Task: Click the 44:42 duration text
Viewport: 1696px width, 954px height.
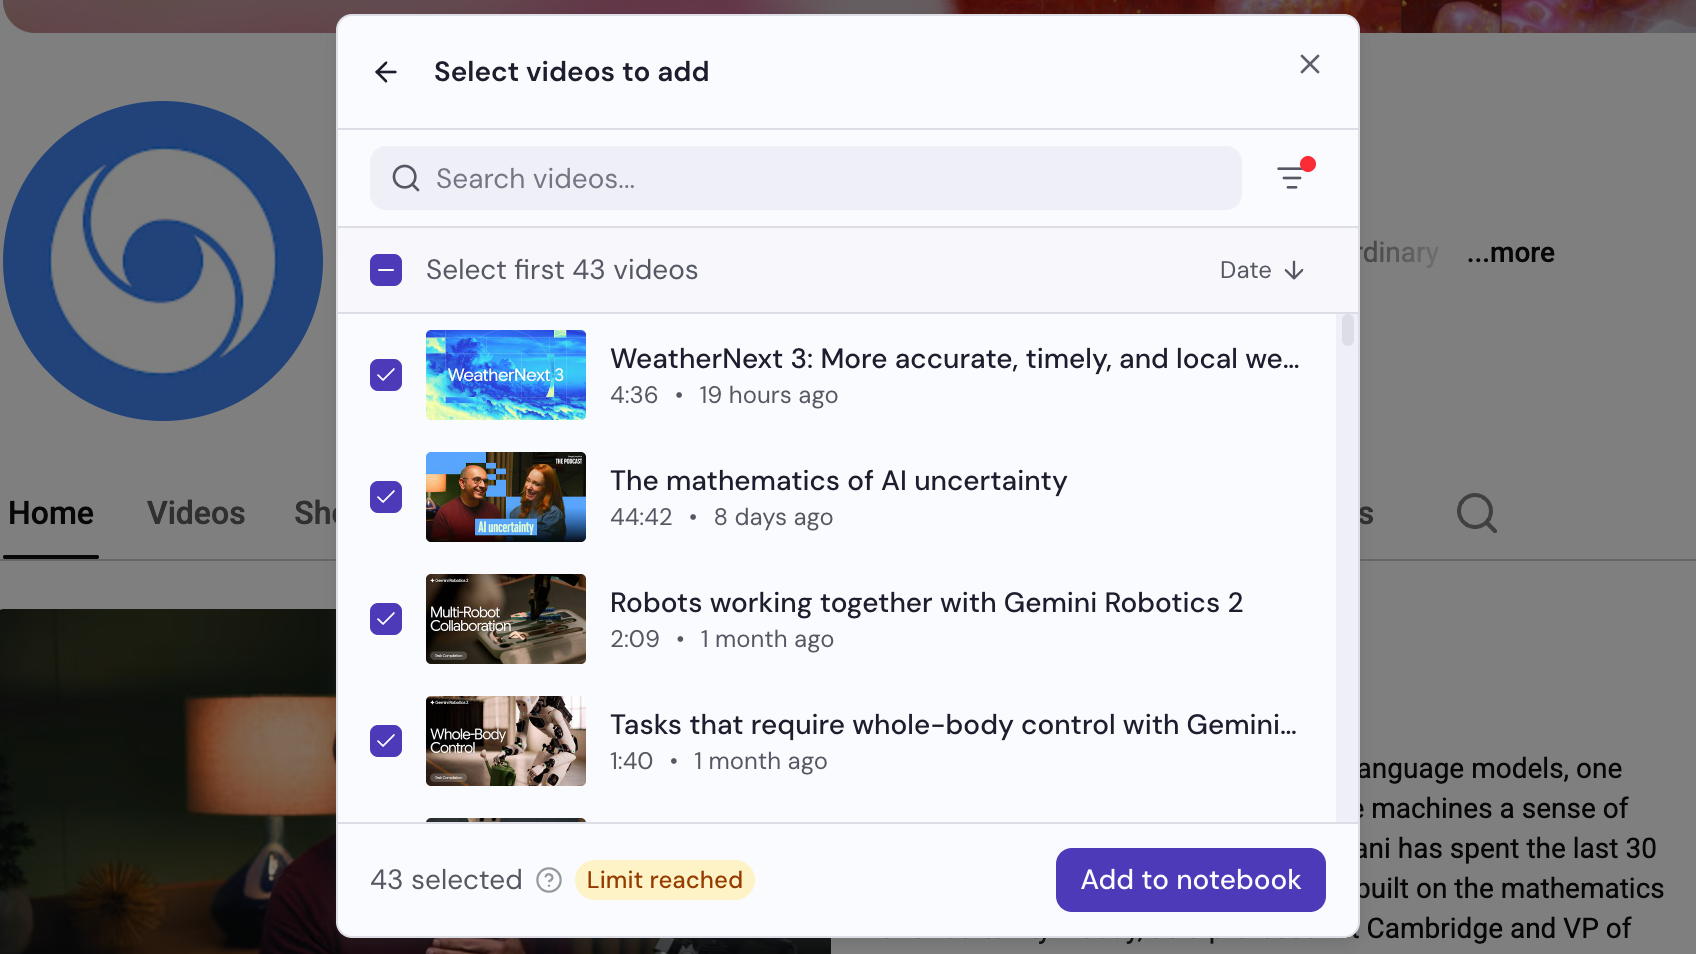Action: click(641, 518)
